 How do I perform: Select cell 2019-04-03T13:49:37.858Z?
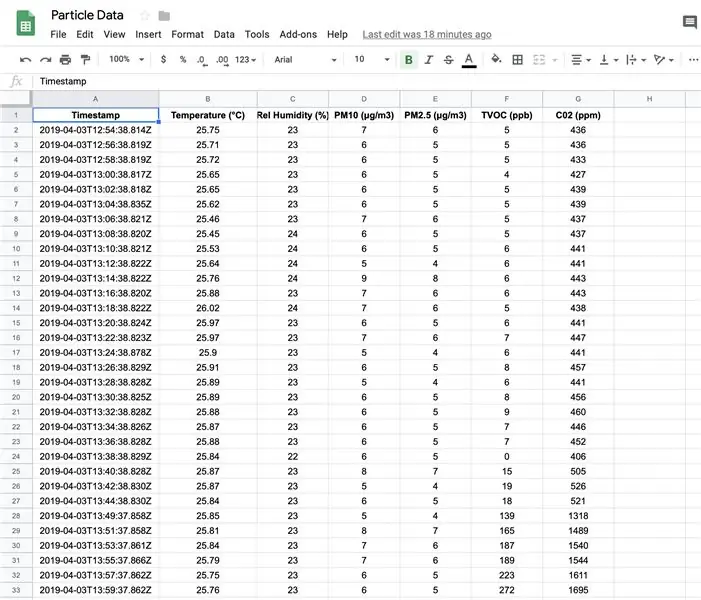[x=96, y=515]
